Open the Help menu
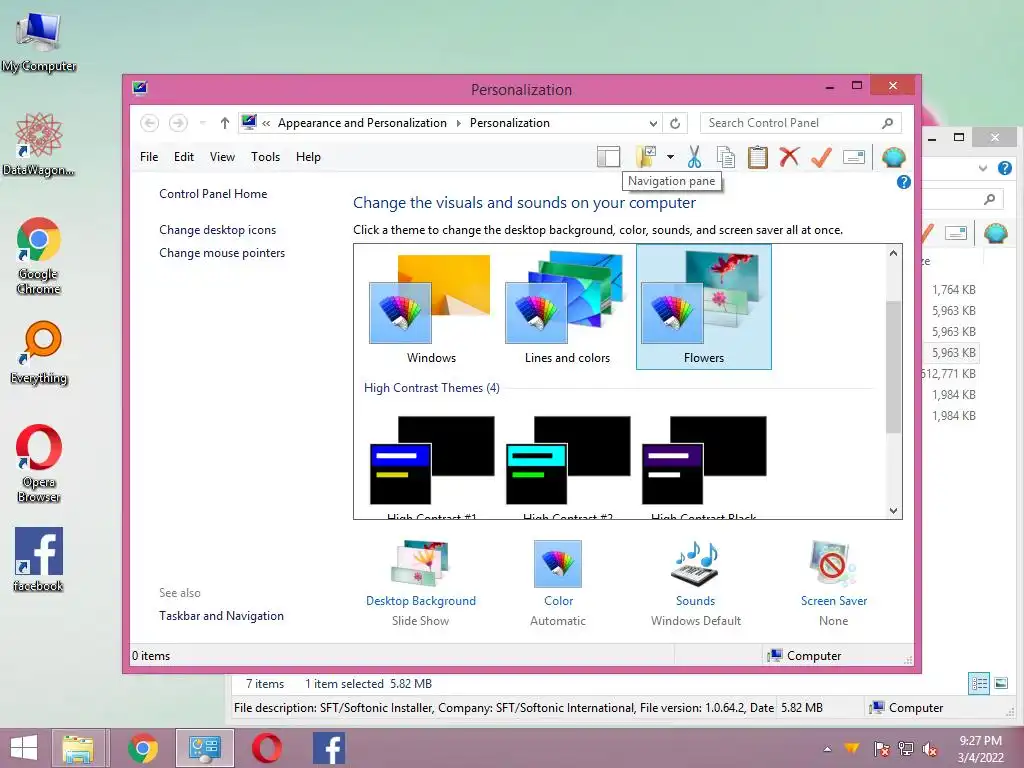 point(308,157)
